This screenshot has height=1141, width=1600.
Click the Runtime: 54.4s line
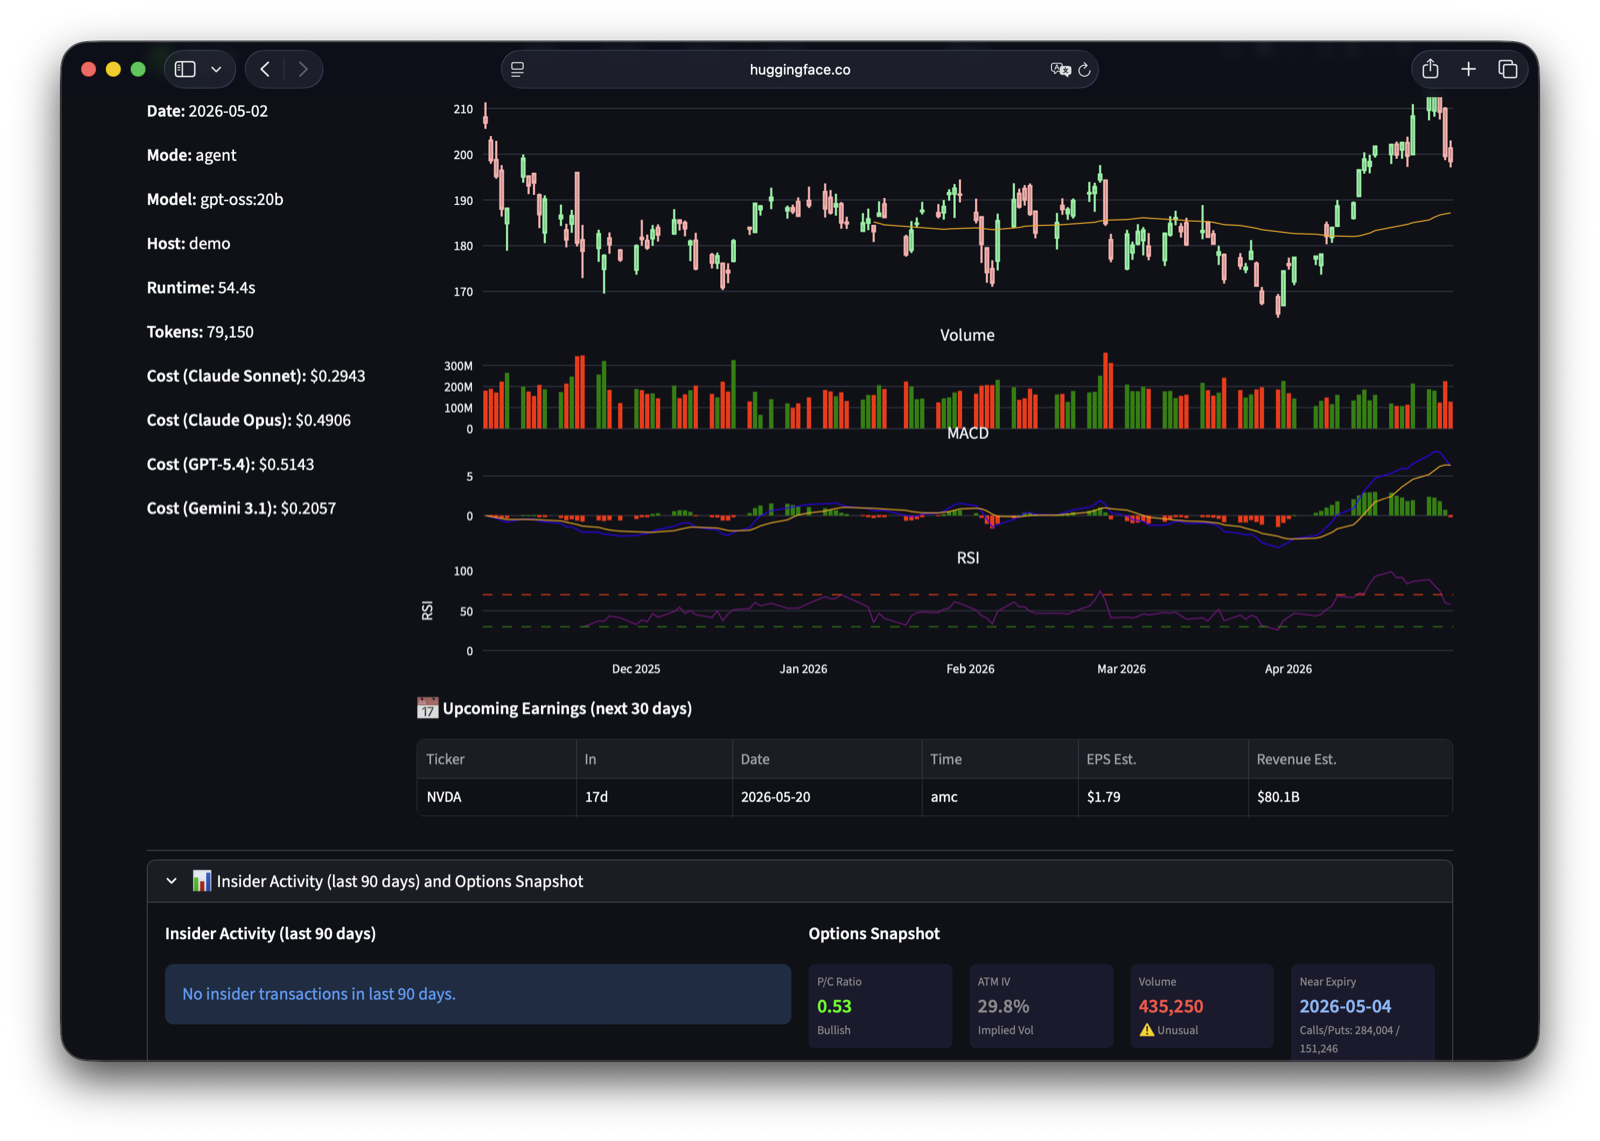coord(201,287)
